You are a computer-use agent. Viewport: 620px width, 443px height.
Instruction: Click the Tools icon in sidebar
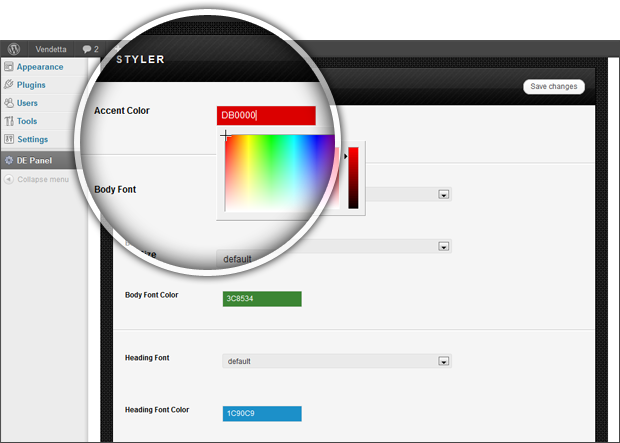point(9,121)
